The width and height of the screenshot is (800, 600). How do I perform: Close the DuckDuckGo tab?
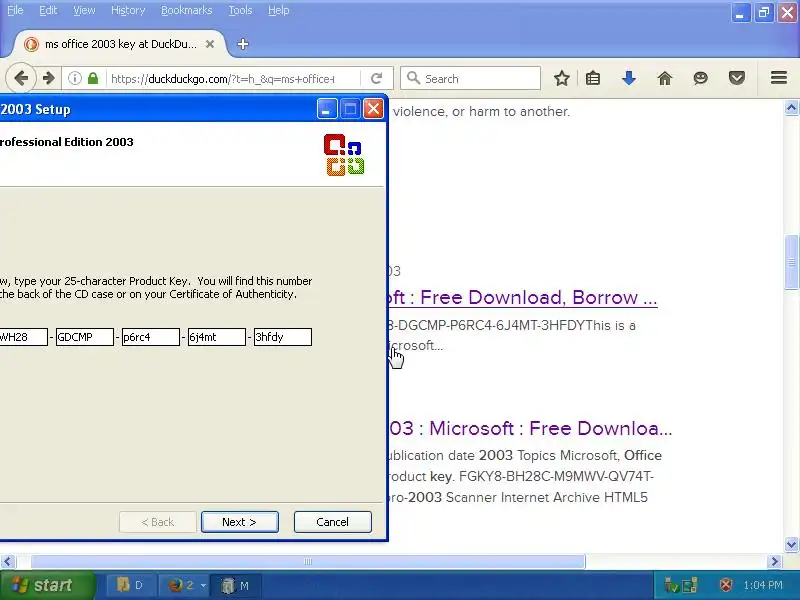210,44
